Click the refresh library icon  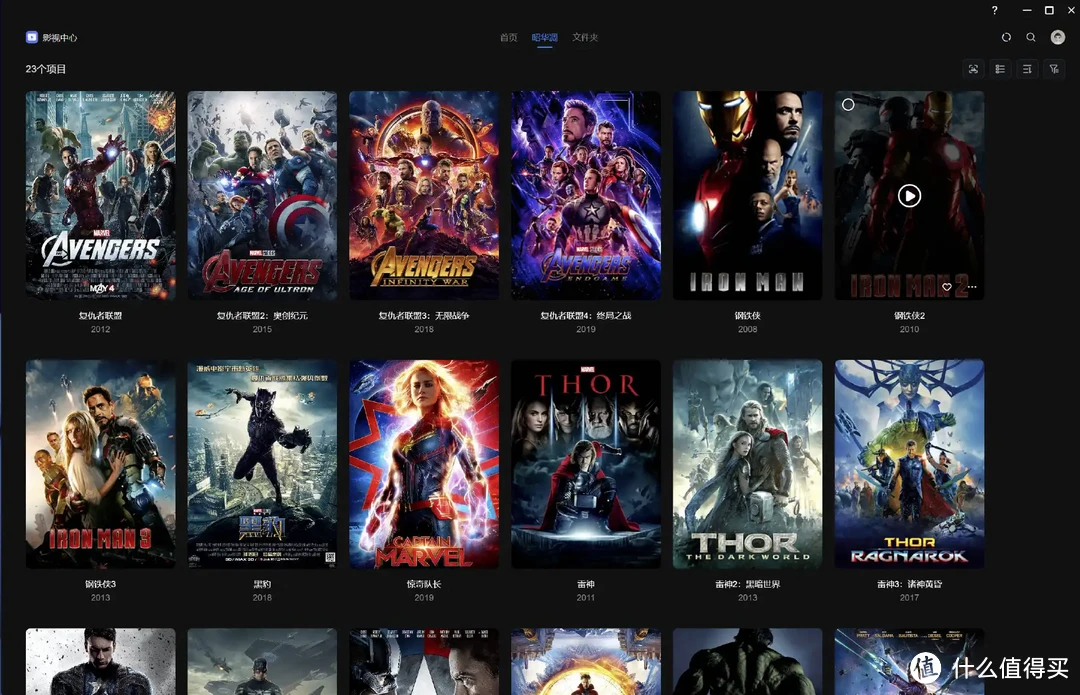tap(1006, 37)
